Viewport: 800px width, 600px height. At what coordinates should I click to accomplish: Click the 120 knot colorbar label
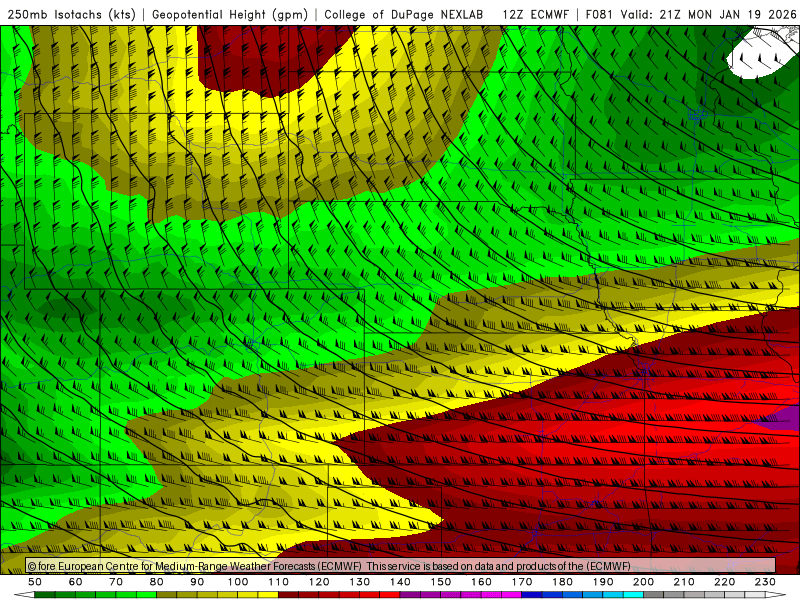click(319, 582)
